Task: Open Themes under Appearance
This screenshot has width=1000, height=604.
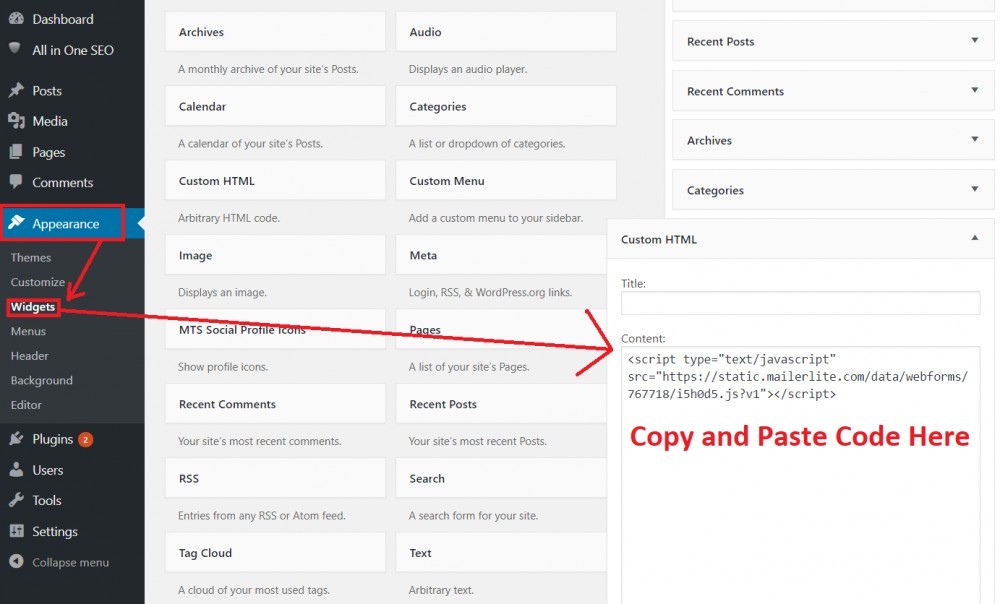Action: (x=31, y=258)
